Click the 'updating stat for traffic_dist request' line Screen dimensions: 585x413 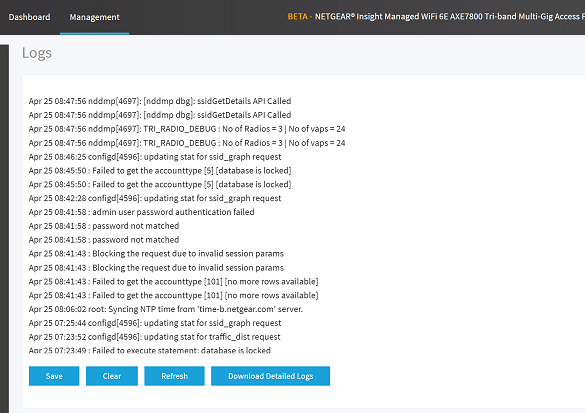coord(154,337)
